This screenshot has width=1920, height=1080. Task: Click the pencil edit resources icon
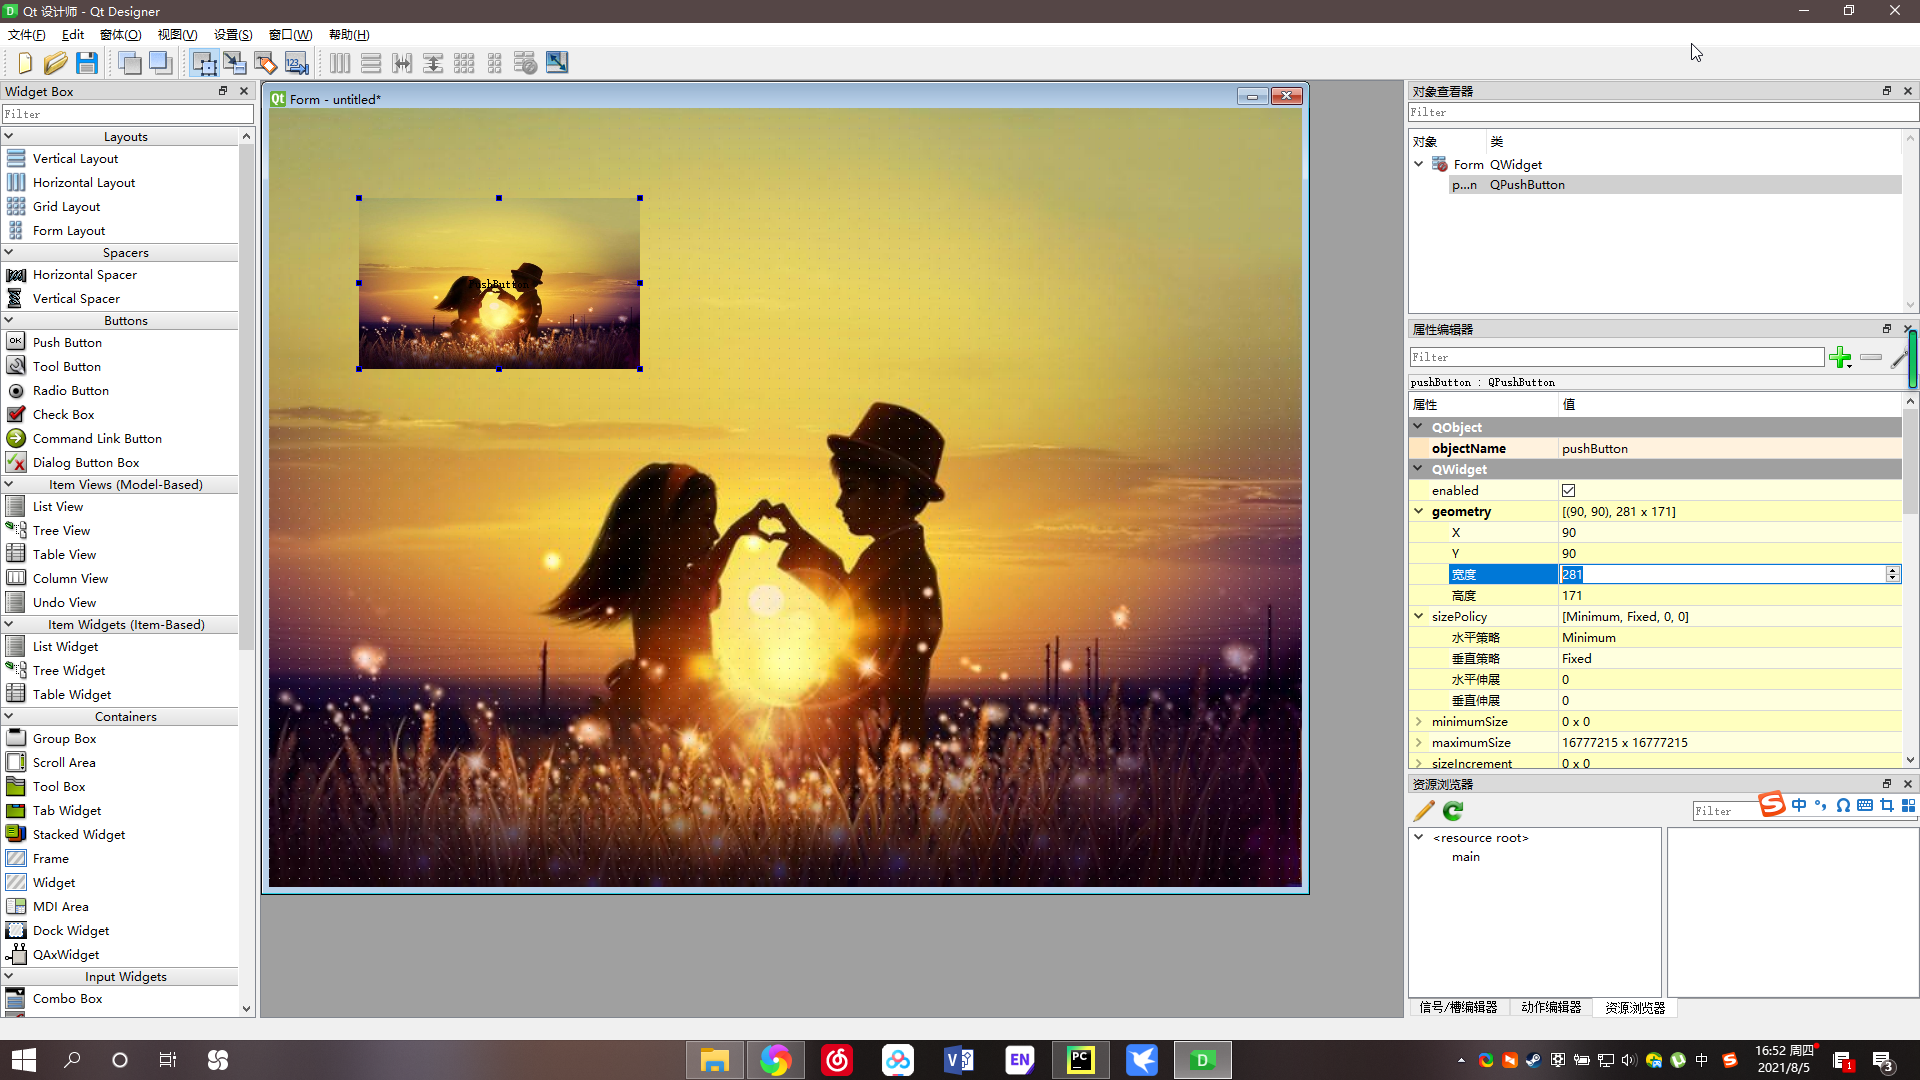(x=1424, y=811)
